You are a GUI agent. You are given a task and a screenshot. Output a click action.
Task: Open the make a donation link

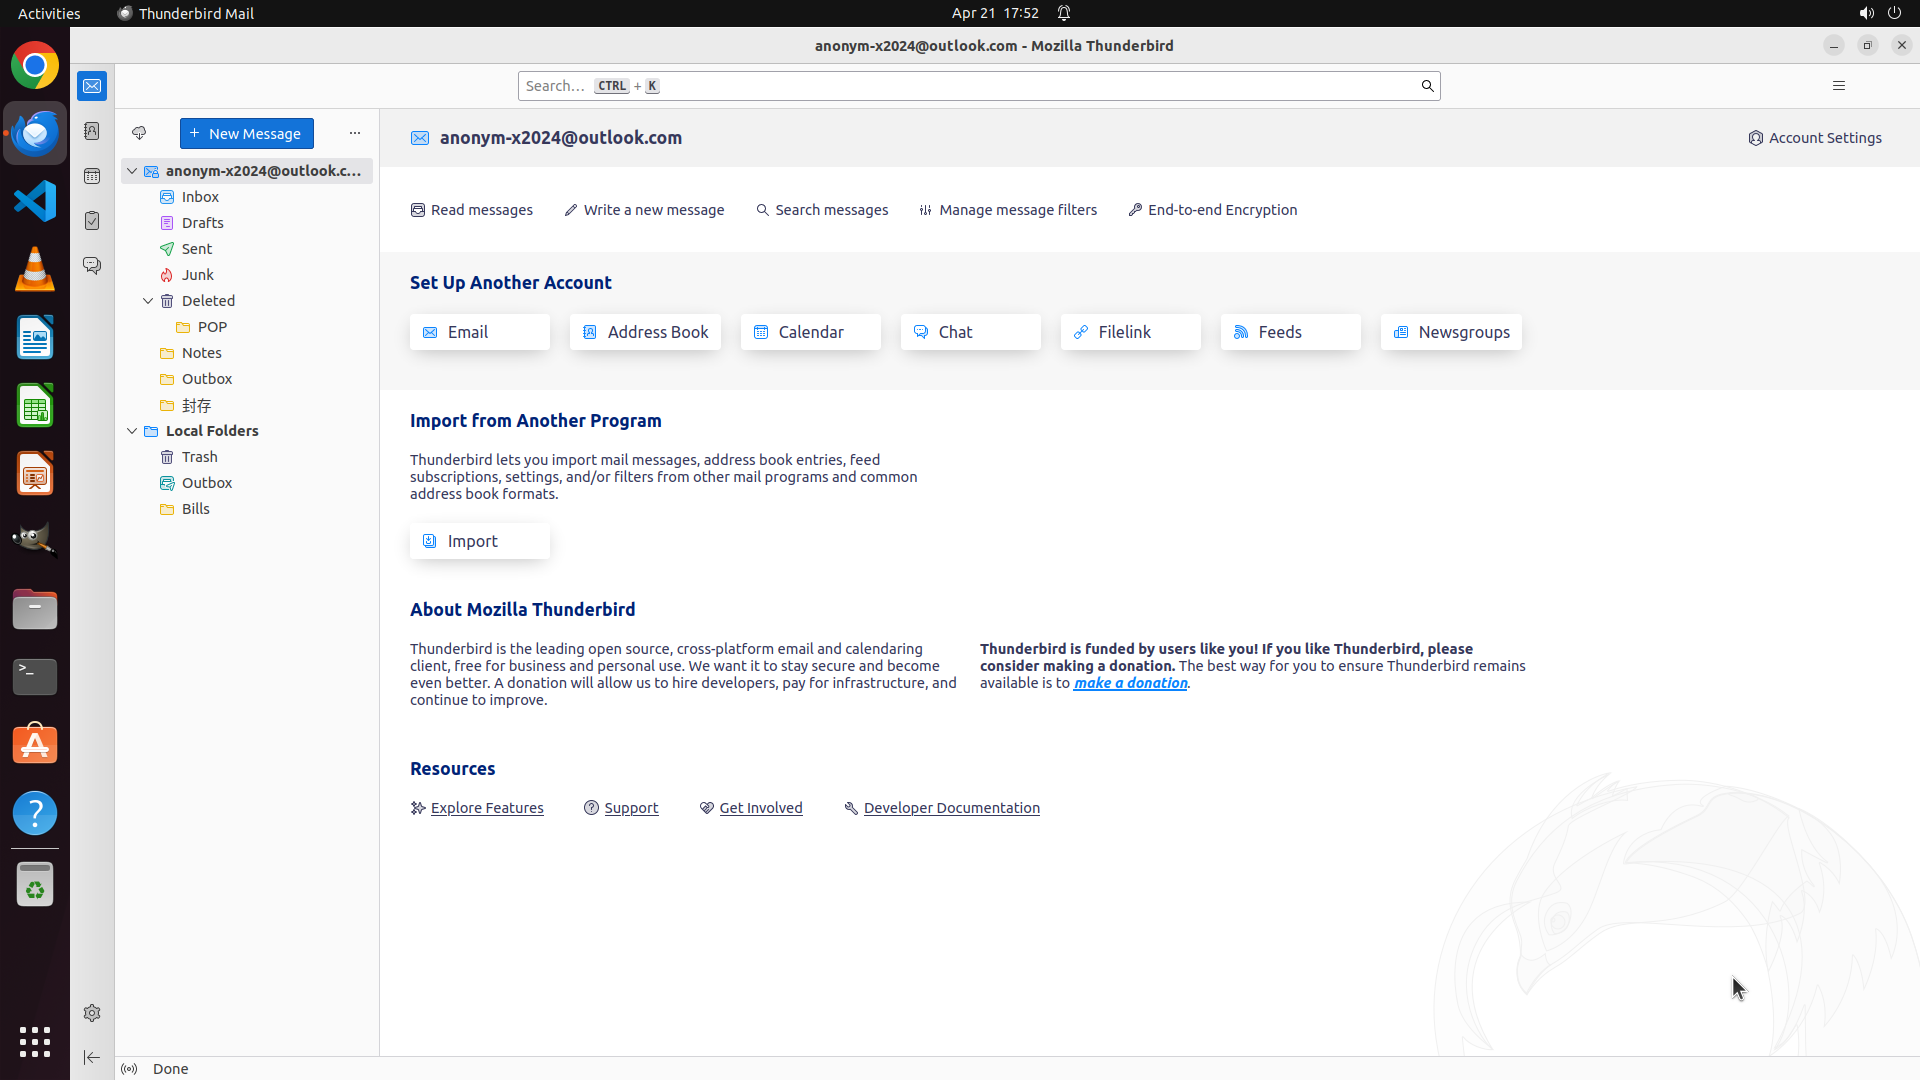tap(1130, 683)
